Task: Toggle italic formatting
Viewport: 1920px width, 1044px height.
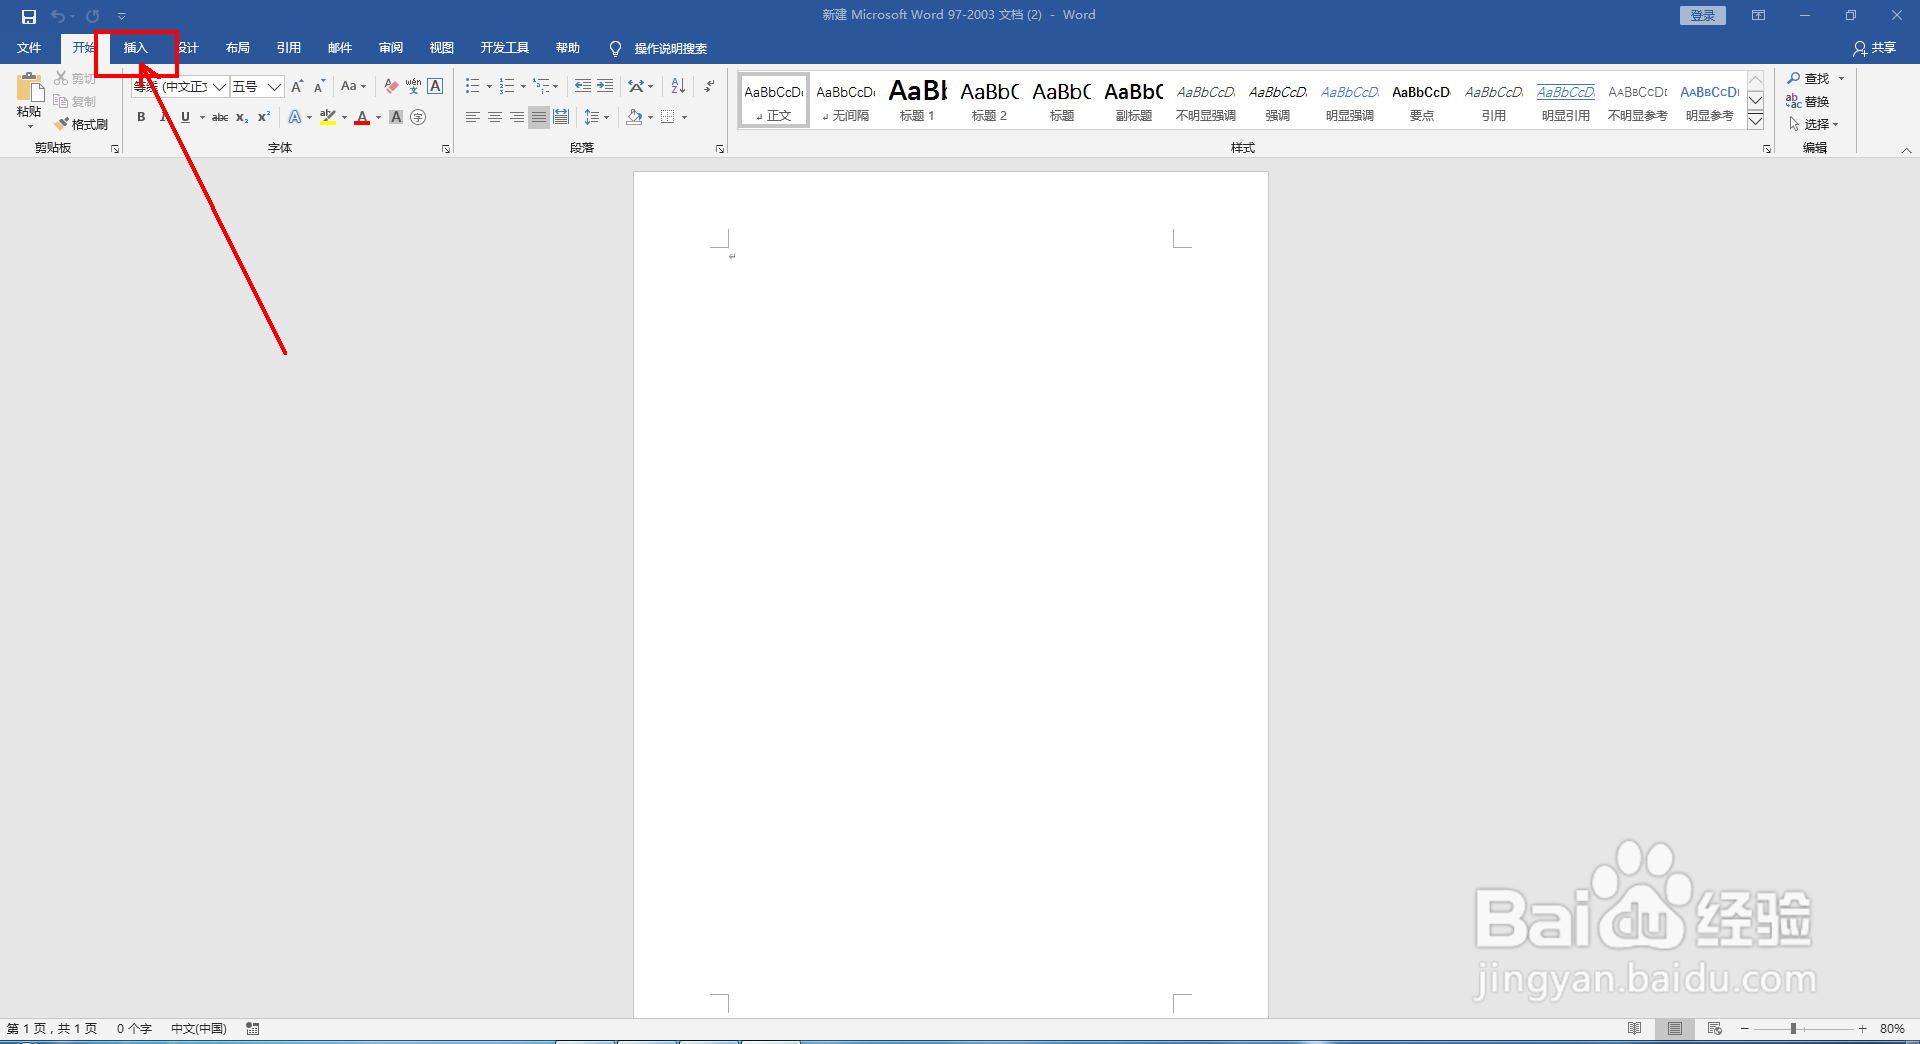Action: click(162, 117)
